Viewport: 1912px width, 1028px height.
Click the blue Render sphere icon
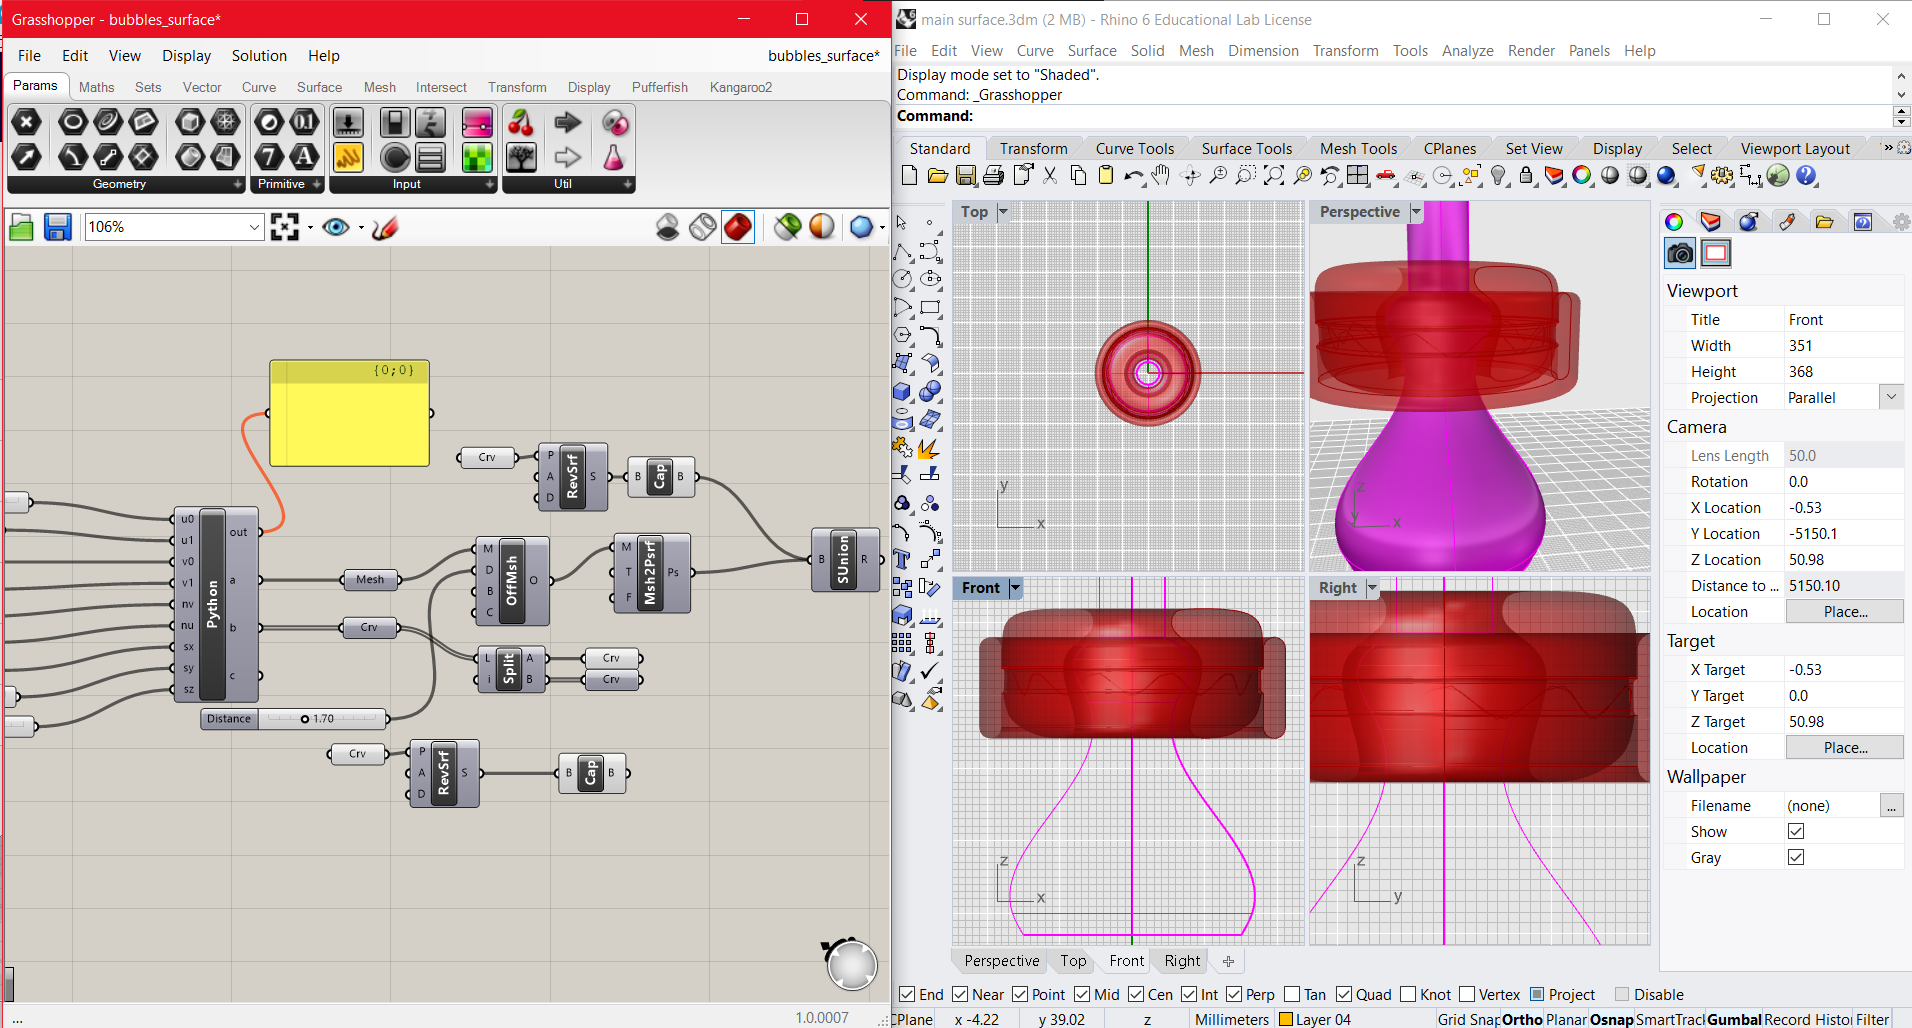coord(1666,176)
